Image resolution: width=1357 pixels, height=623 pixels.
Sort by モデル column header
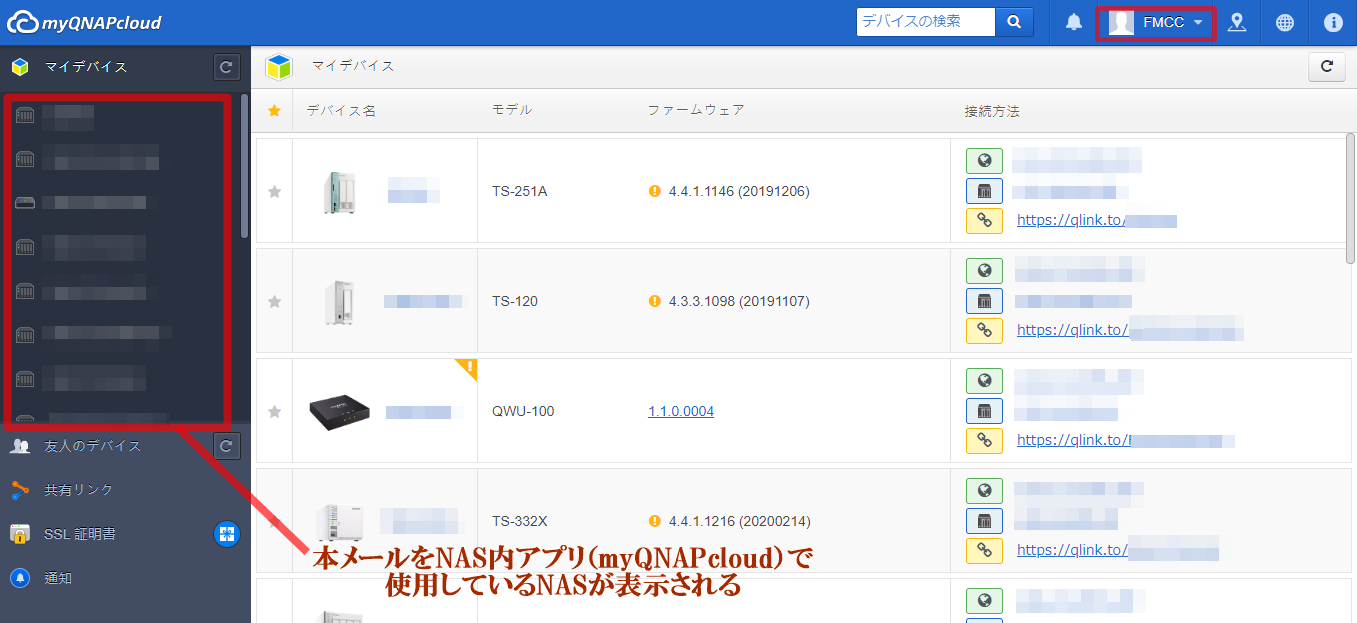click(x=512, y=110)
